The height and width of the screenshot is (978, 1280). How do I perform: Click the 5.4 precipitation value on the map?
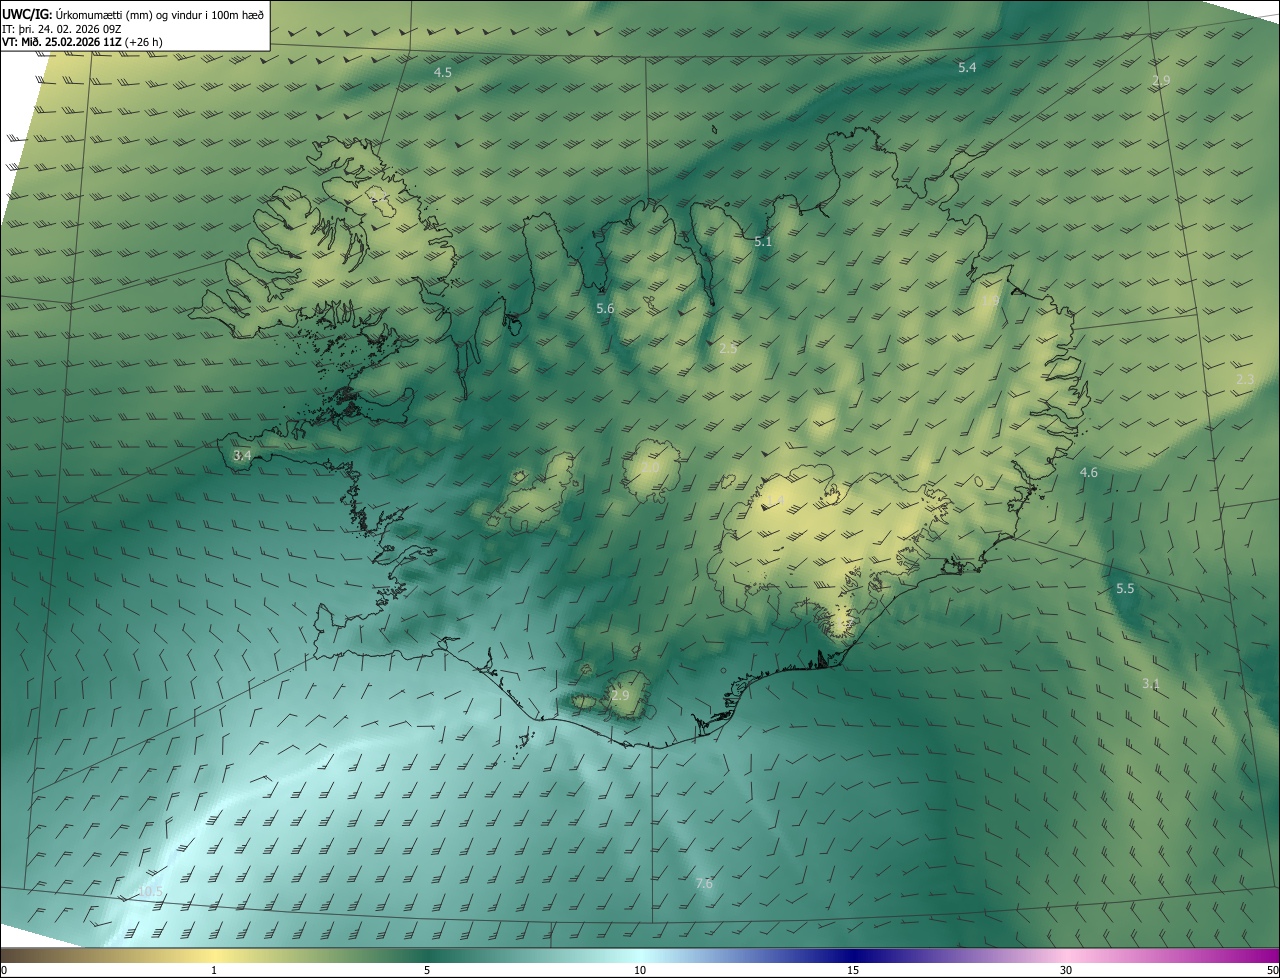click(966, 67)
